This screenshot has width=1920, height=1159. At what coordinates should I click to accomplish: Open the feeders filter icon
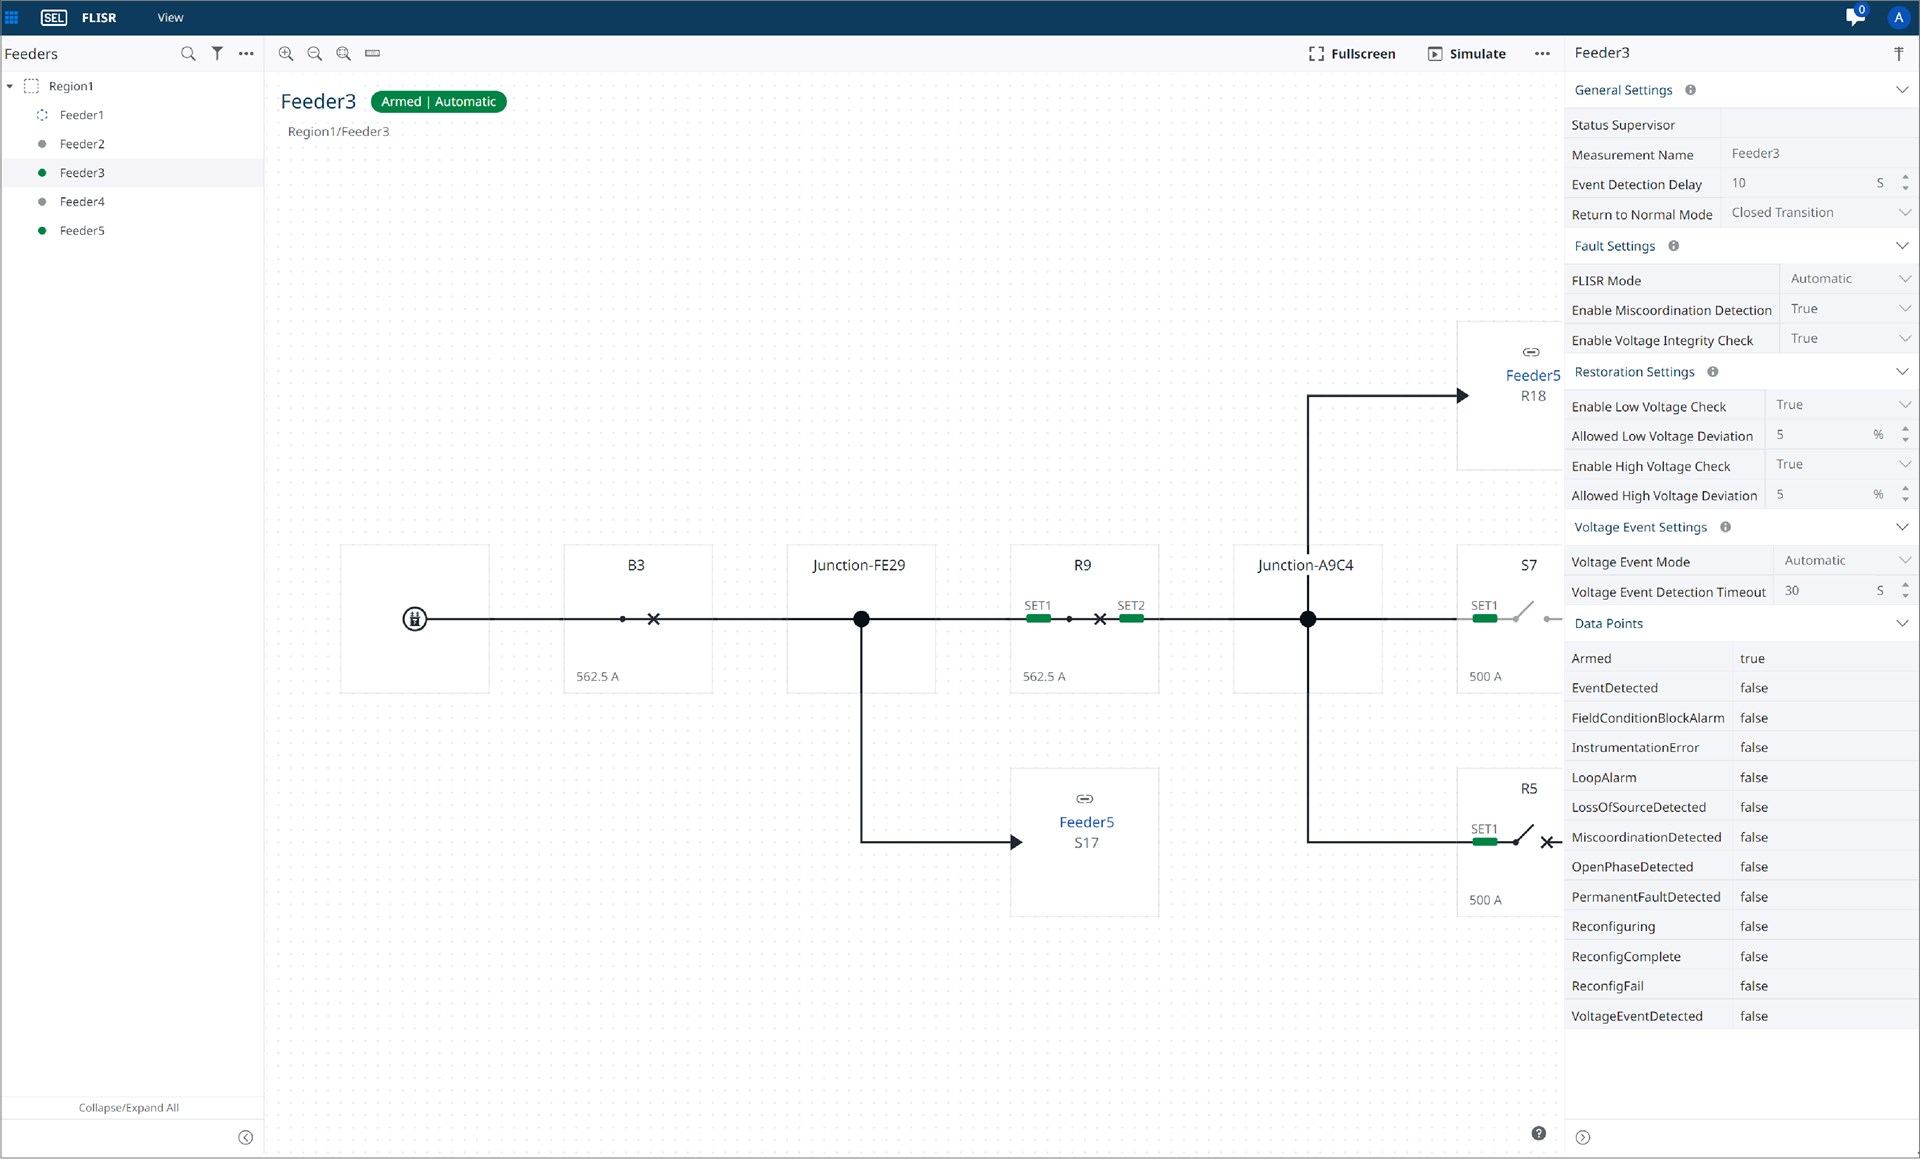pyautogui.click(x=217, y=54)
